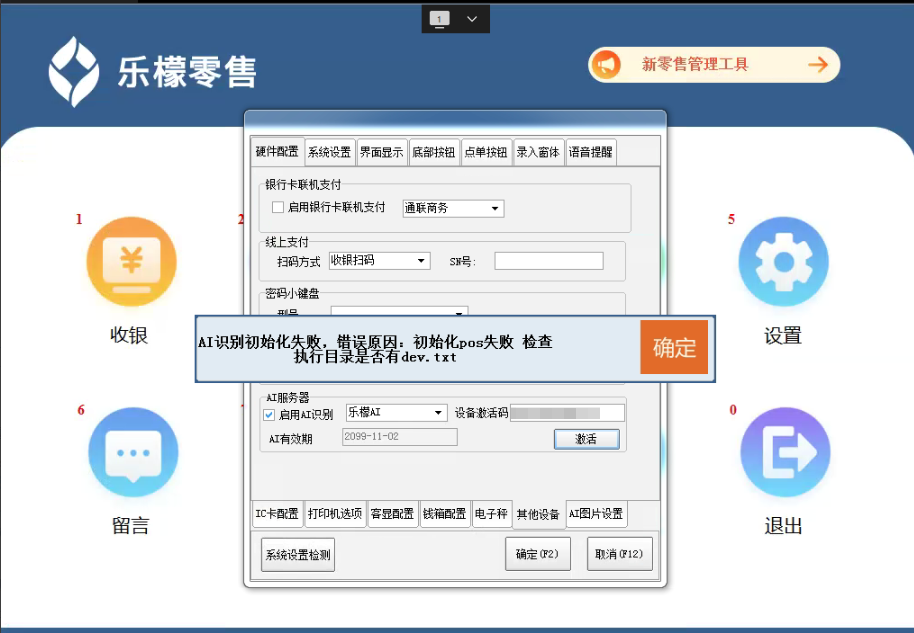Open the 留言 message icon

pyautogui.click(x=133, y=452)
